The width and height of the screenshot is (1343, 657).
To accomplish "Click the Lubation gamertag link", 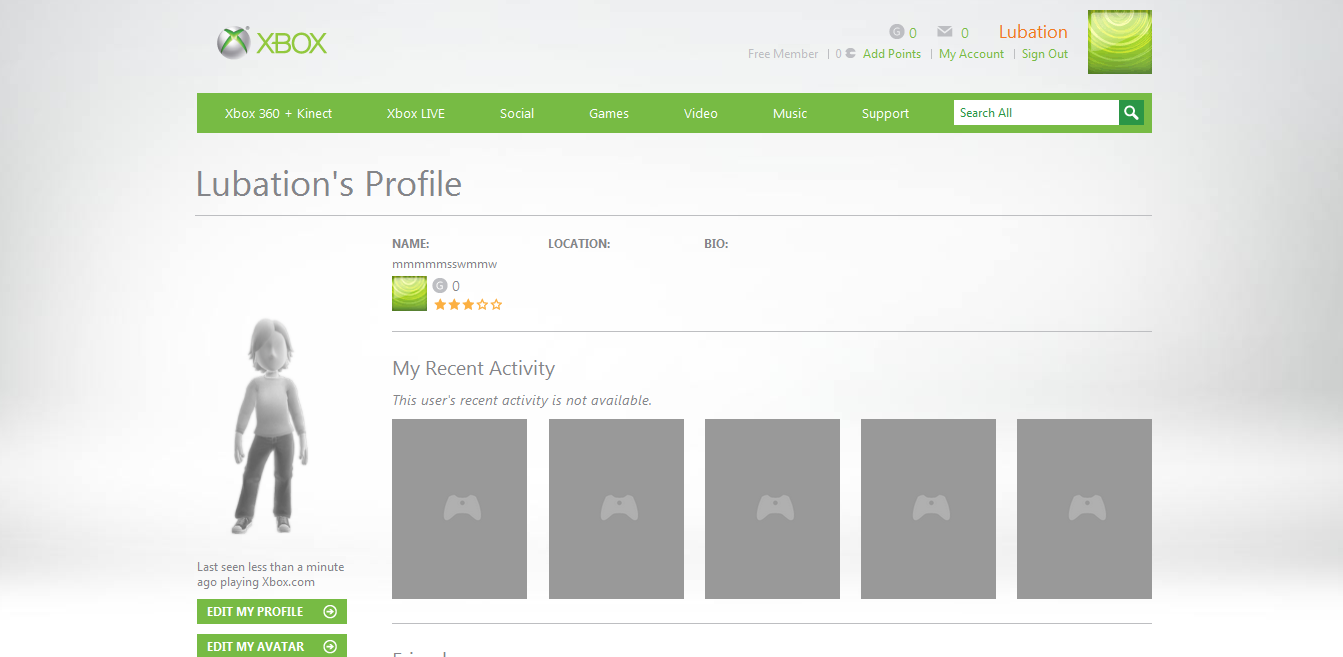I will click(x=1033, y=32).
